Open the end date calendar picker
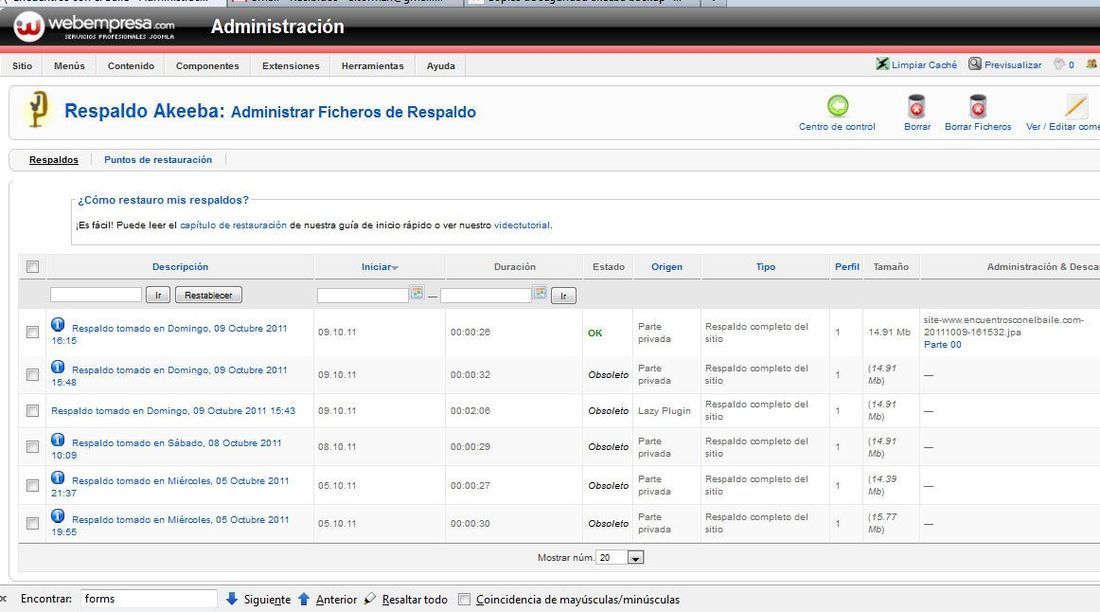The image size is (1100, 612). click(x=539, y=293)
